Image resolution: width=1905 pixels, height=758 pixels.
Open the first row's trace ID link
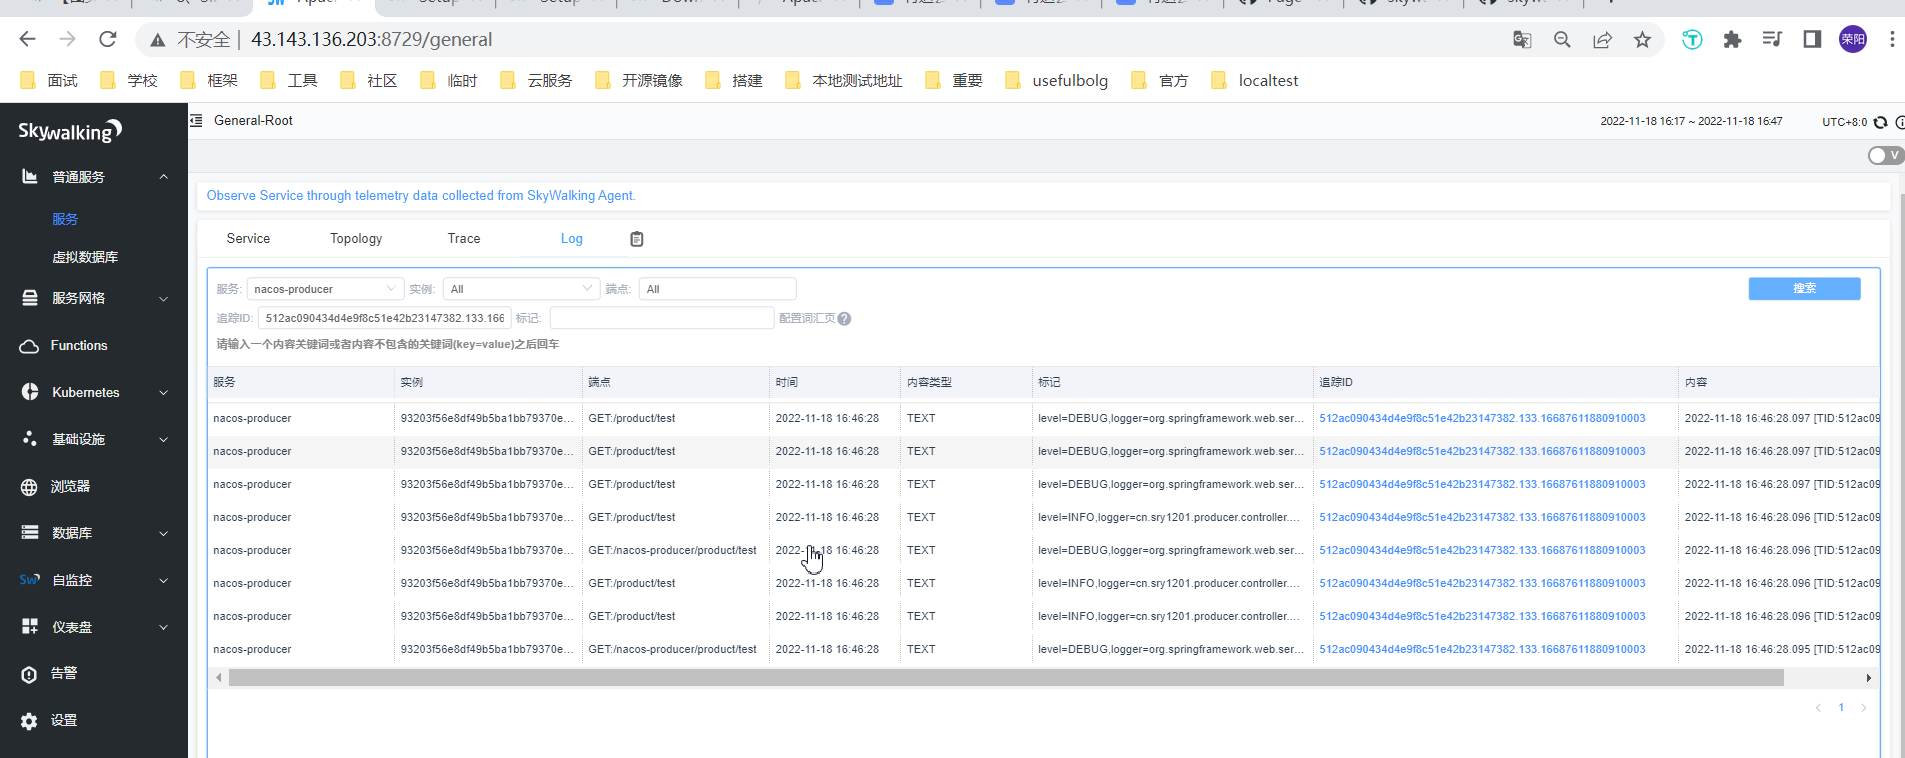(1482, 418)
